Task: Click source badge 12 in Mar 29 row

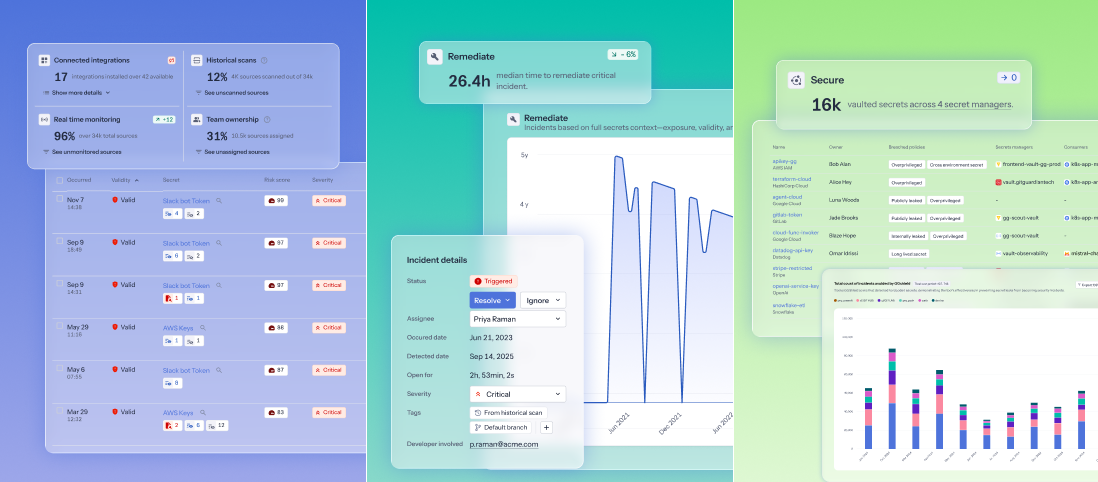Action: (x=217, y=425)
